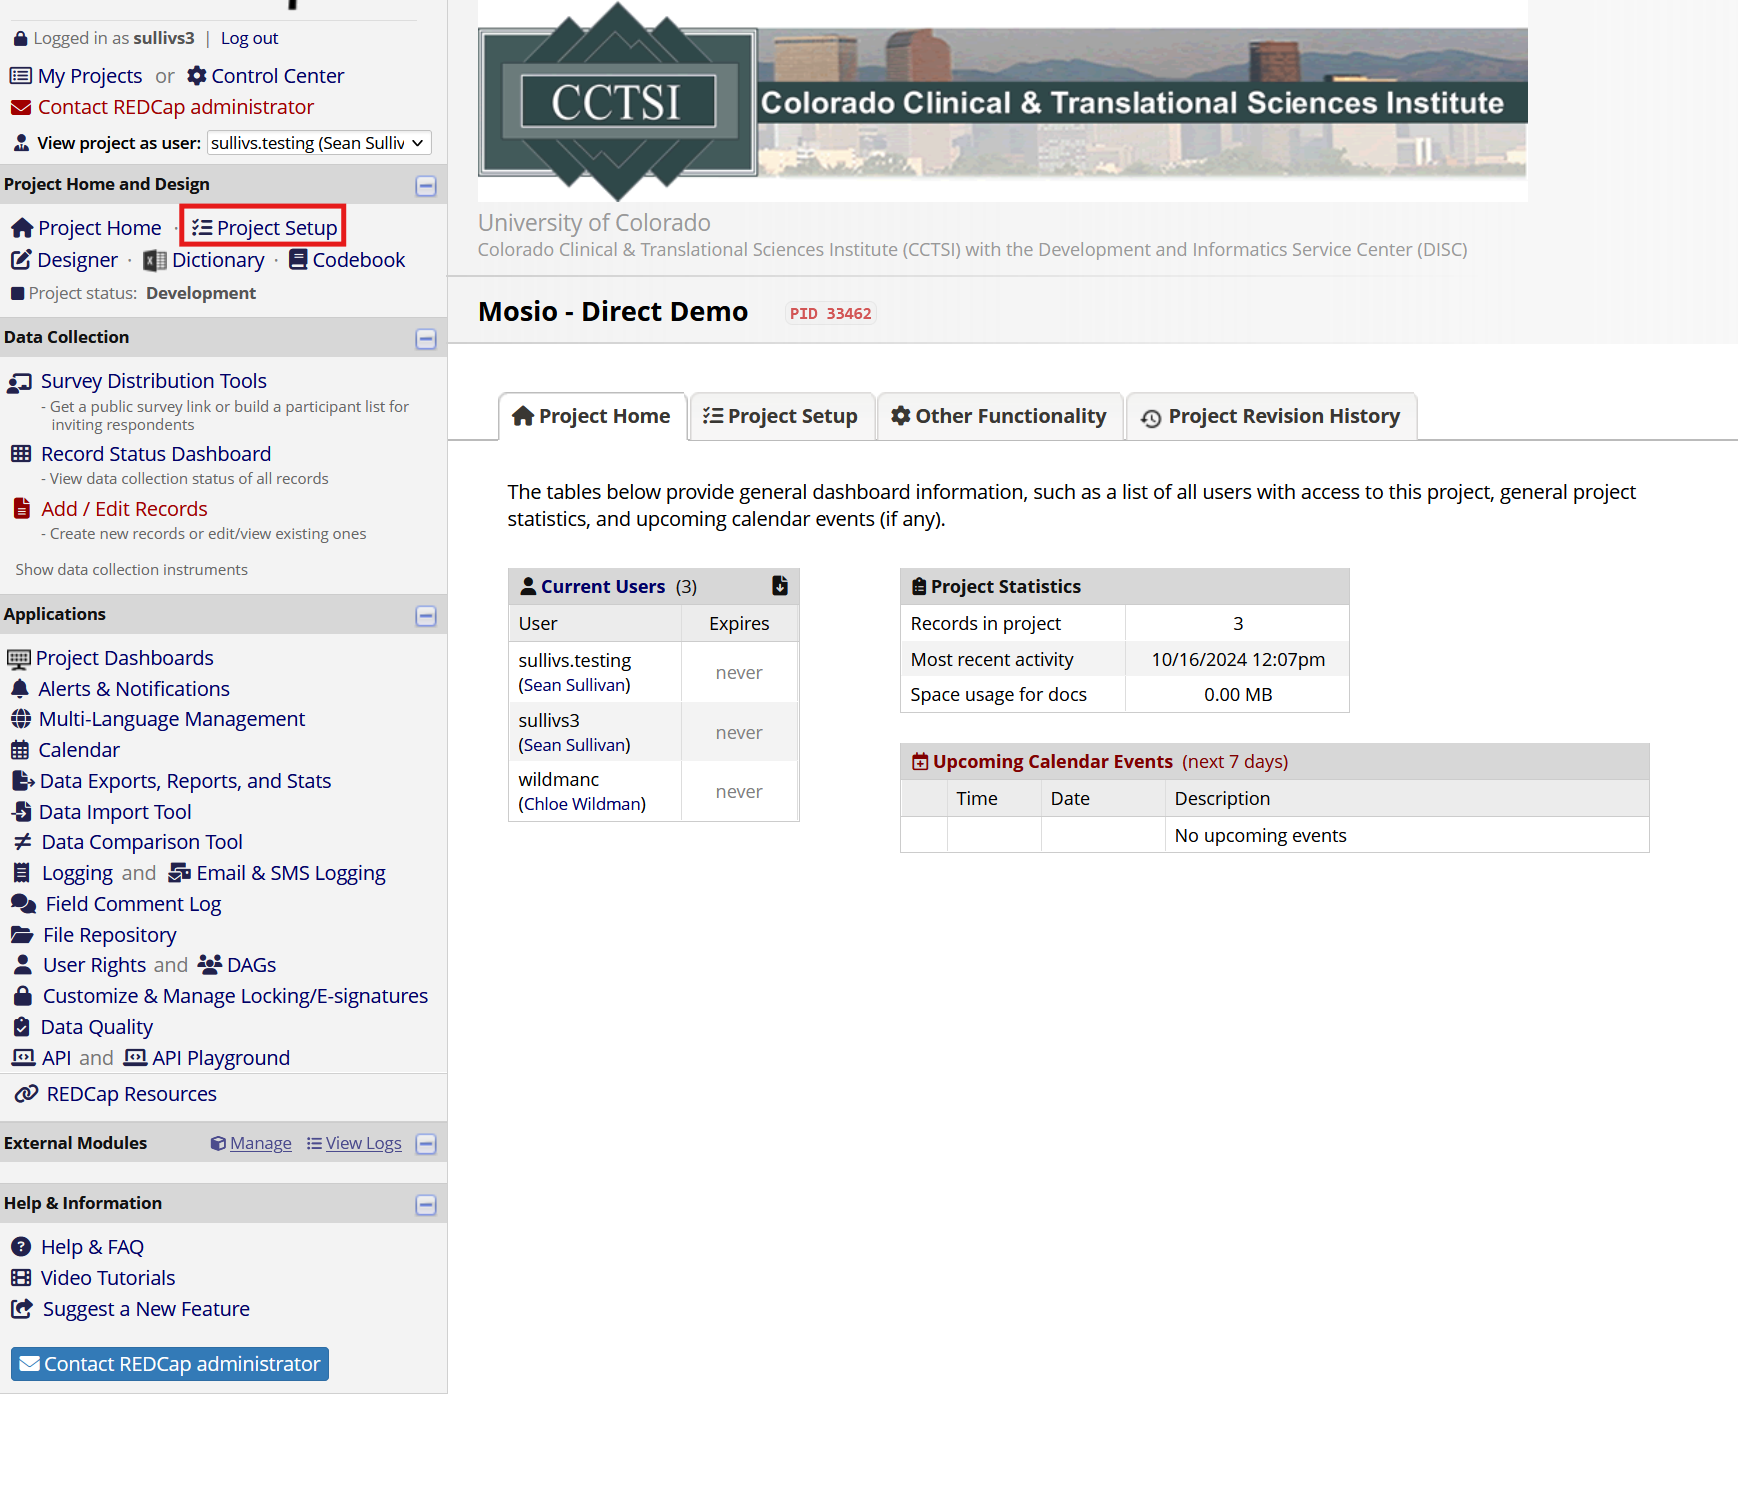Open the User Rights link
The width and height of the screenshot is (1738, 1508).
tap(94, 965)
